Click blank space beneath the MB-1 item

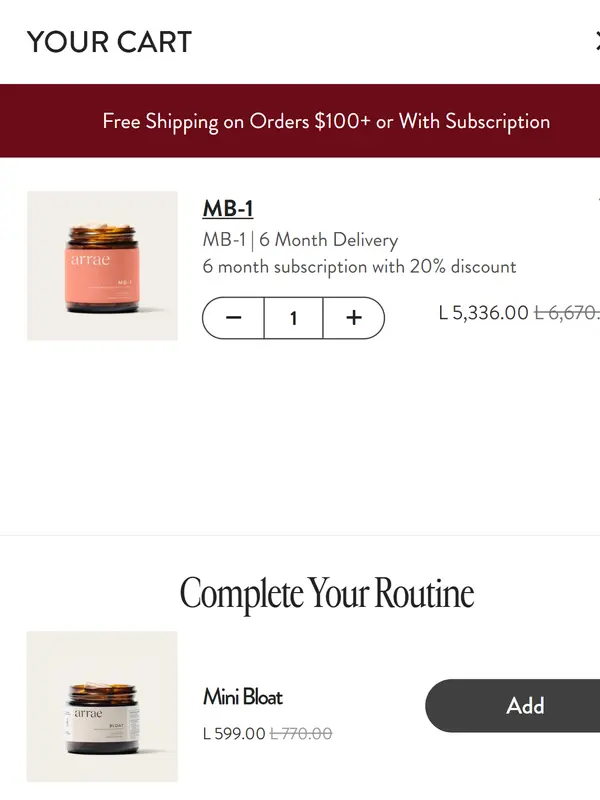[300, 439]
